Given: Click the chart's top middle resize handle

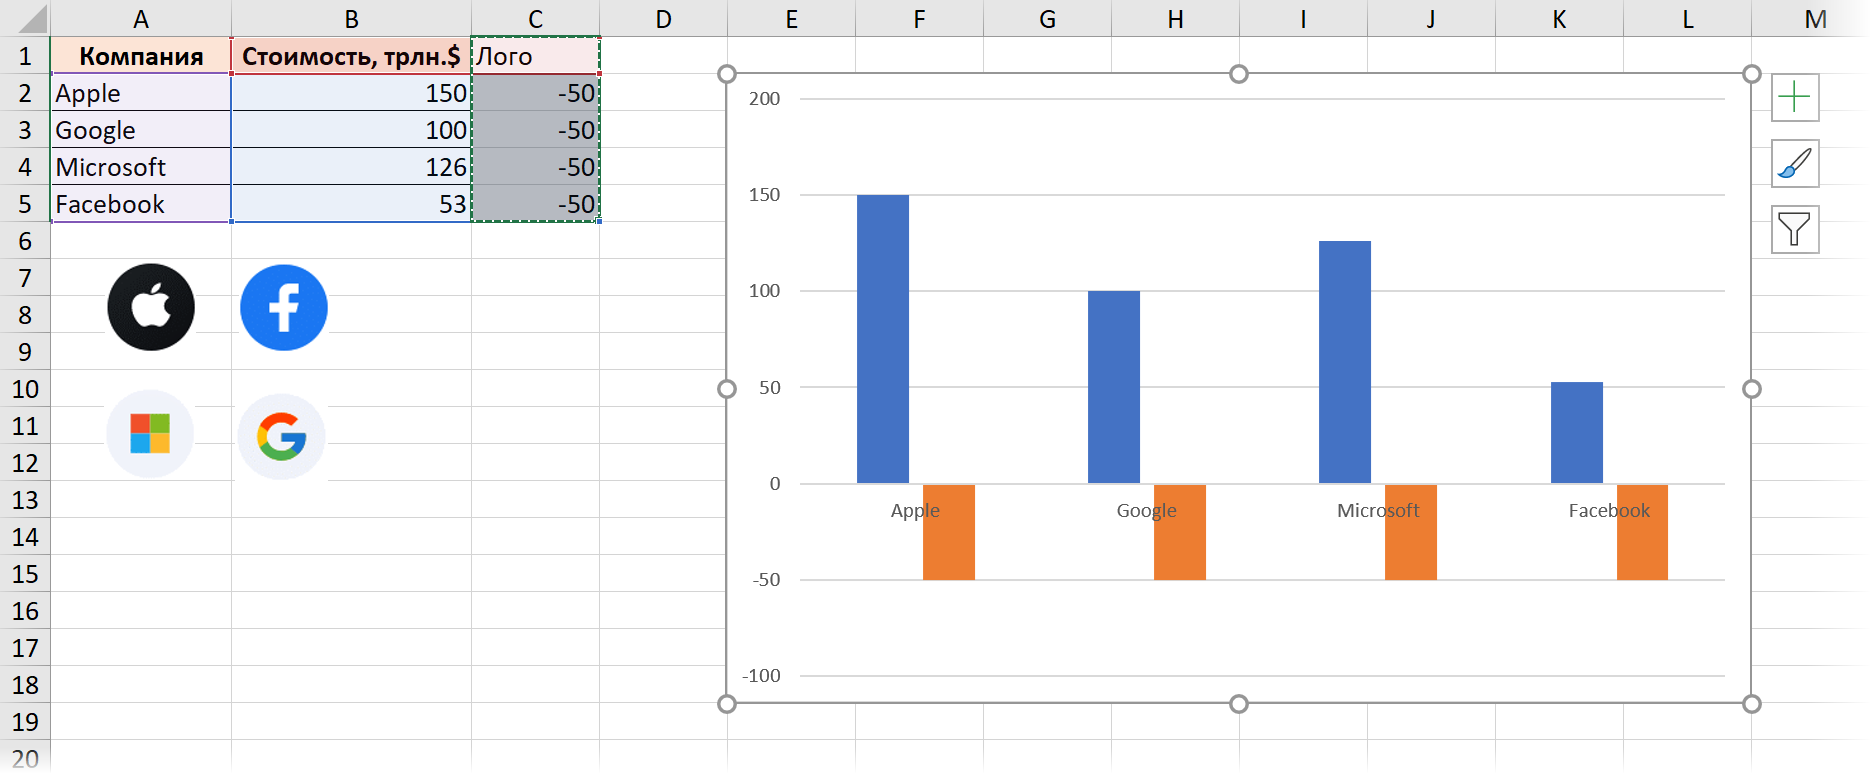Looking at the screenshot, I should 1239,74.
